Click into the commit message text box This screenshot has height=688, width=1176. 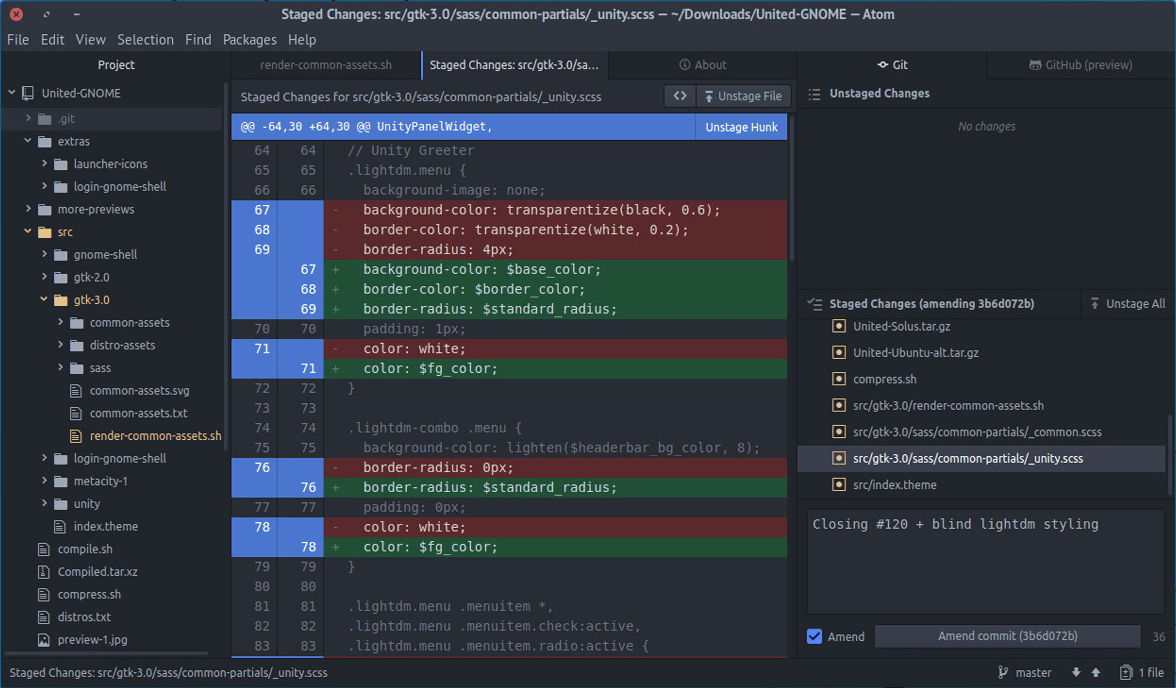985,561
